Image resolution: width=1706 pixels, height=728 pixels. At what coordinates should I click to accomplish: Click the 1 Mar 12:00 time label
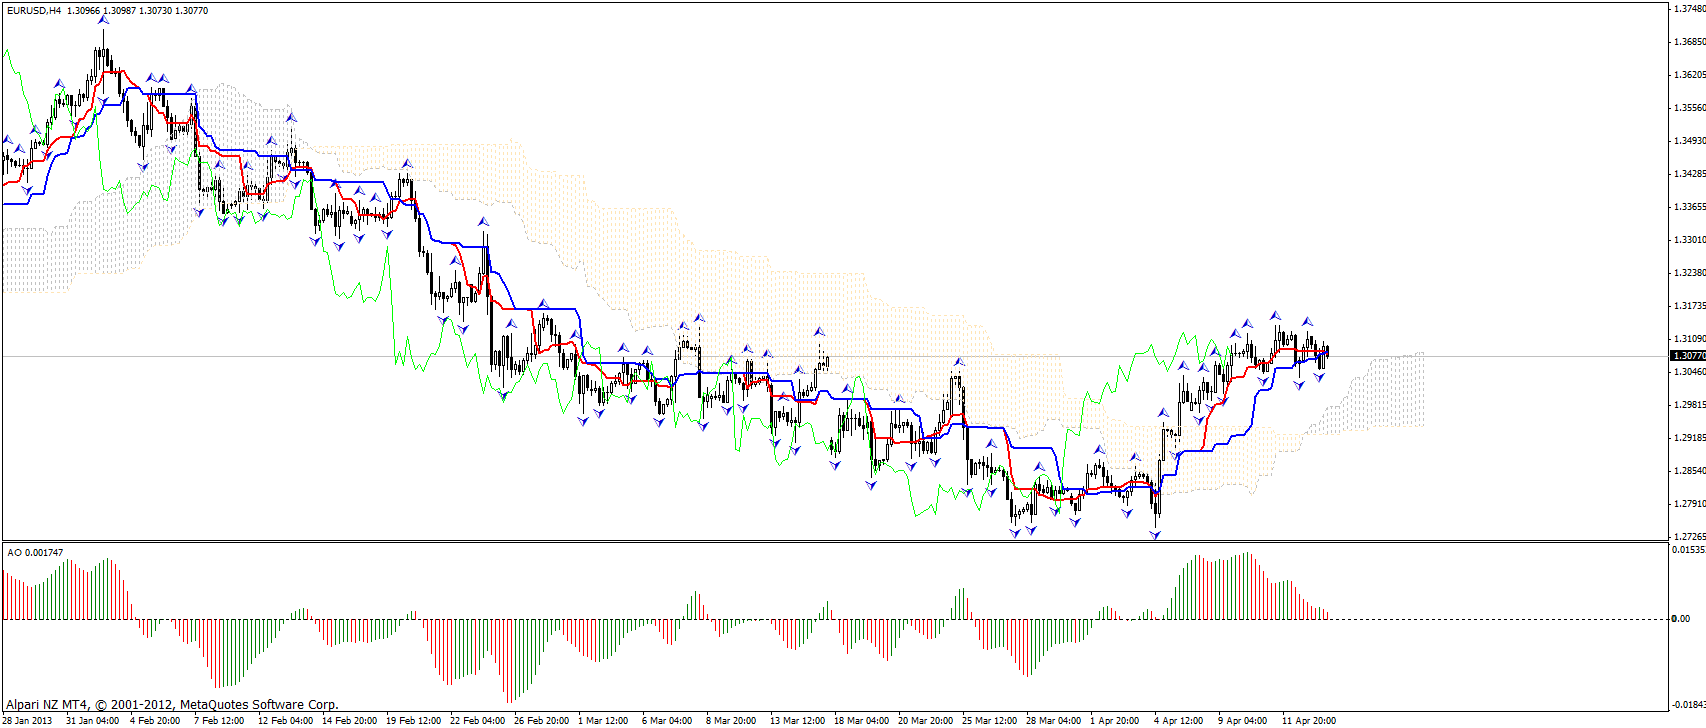[603, 721]
